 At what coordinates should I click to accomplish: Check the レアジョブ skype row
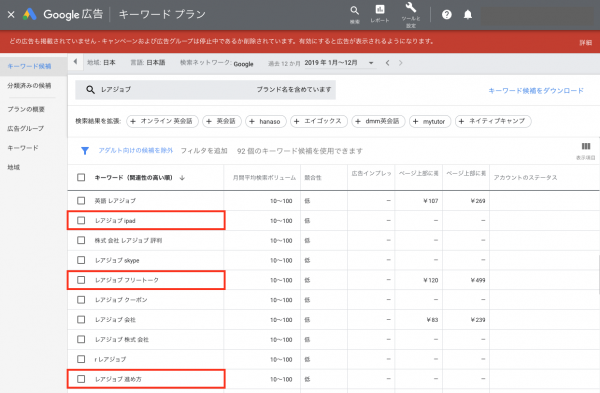81,260
